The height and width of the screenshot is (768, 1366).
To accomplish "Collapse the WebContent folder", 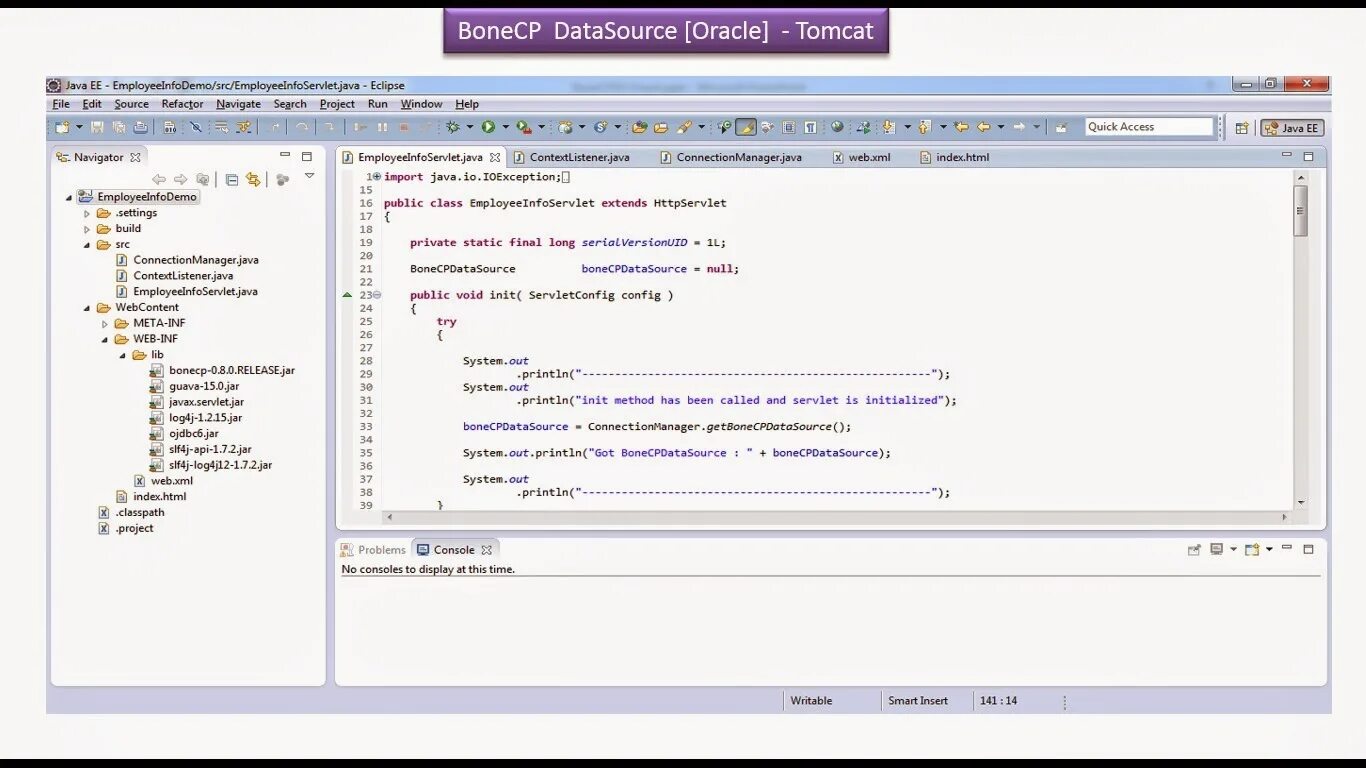I will (87, 308).
